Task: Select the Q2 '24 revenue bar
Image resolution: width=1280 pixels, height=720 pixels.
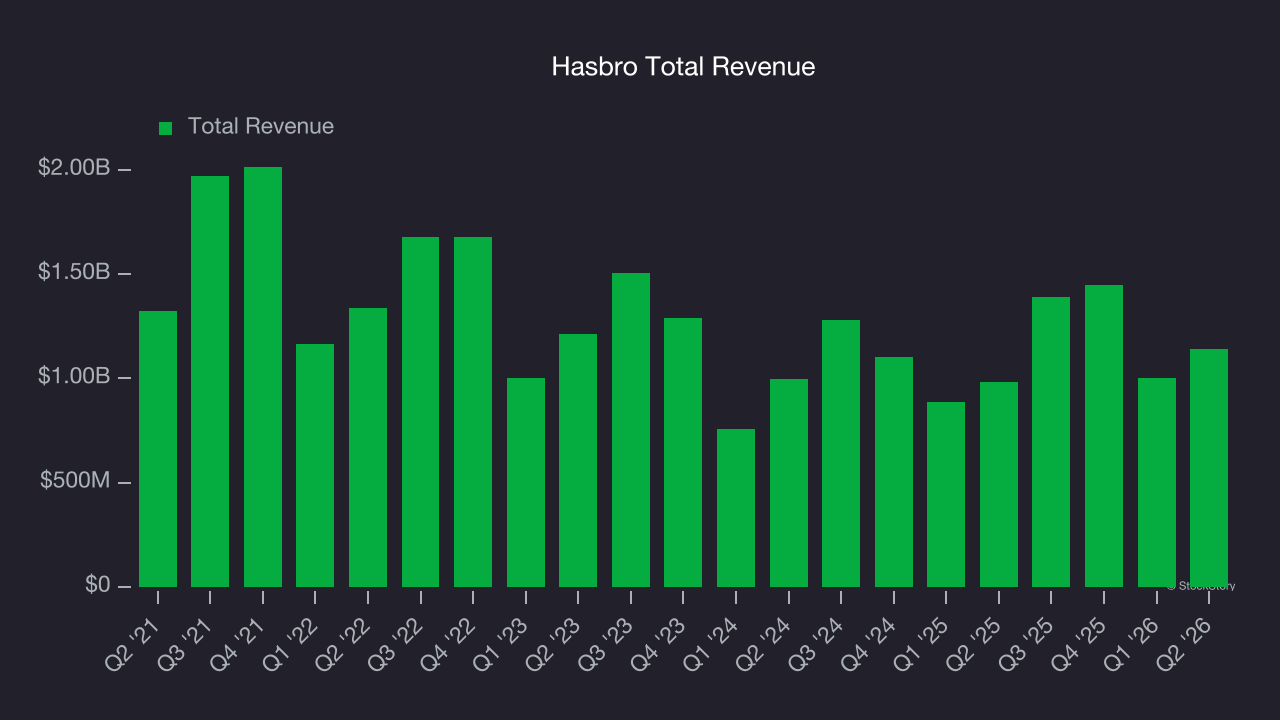Action: point(789,483)
